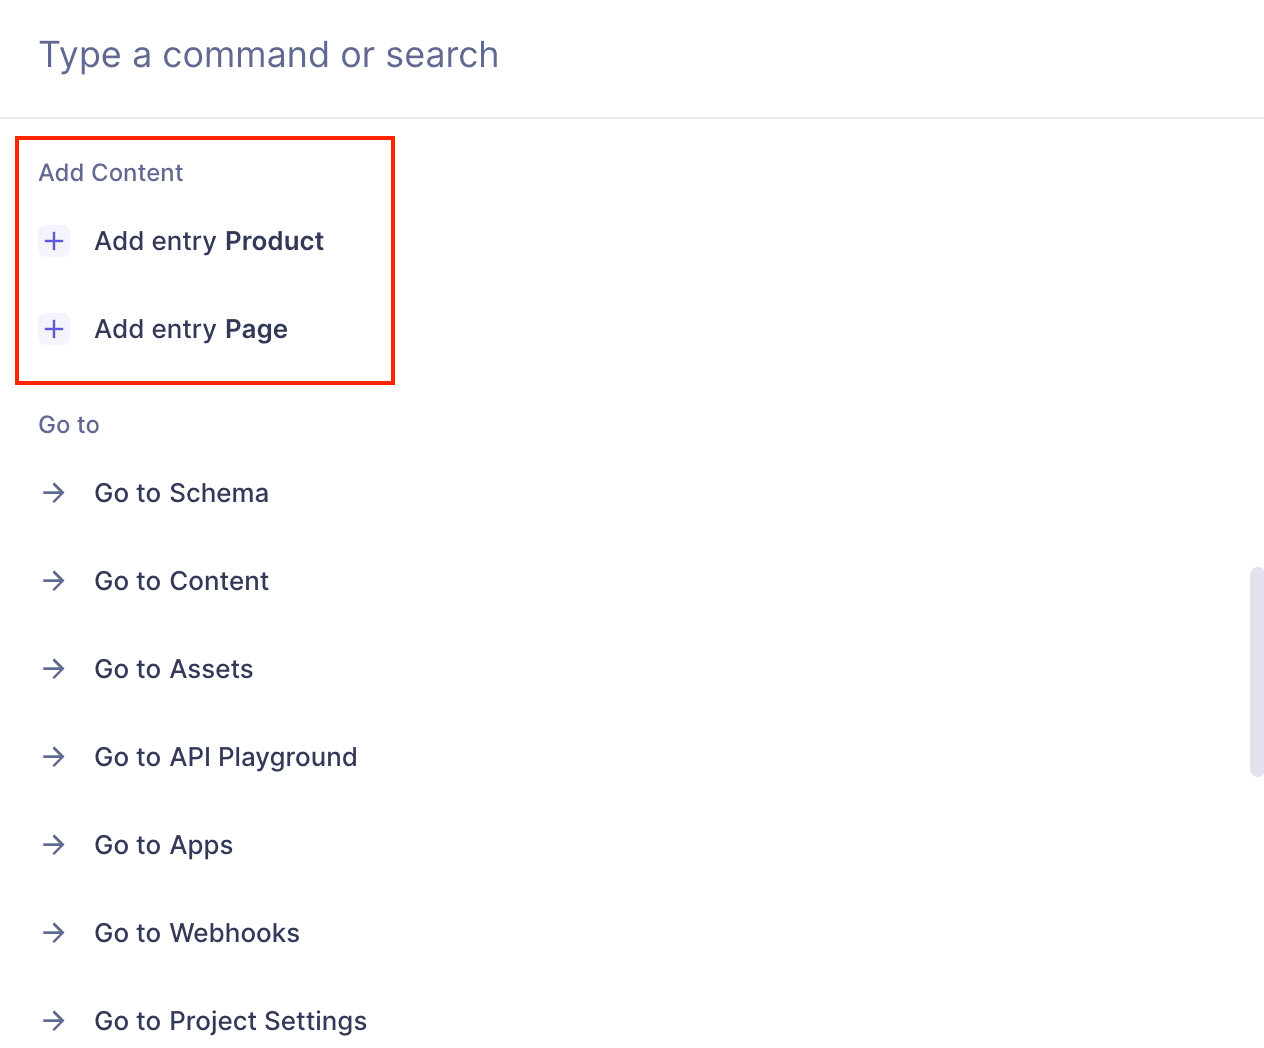Jump to Go to Project Settings
This screenshot has width=1264, height=1048.
tap(230, 1021)
